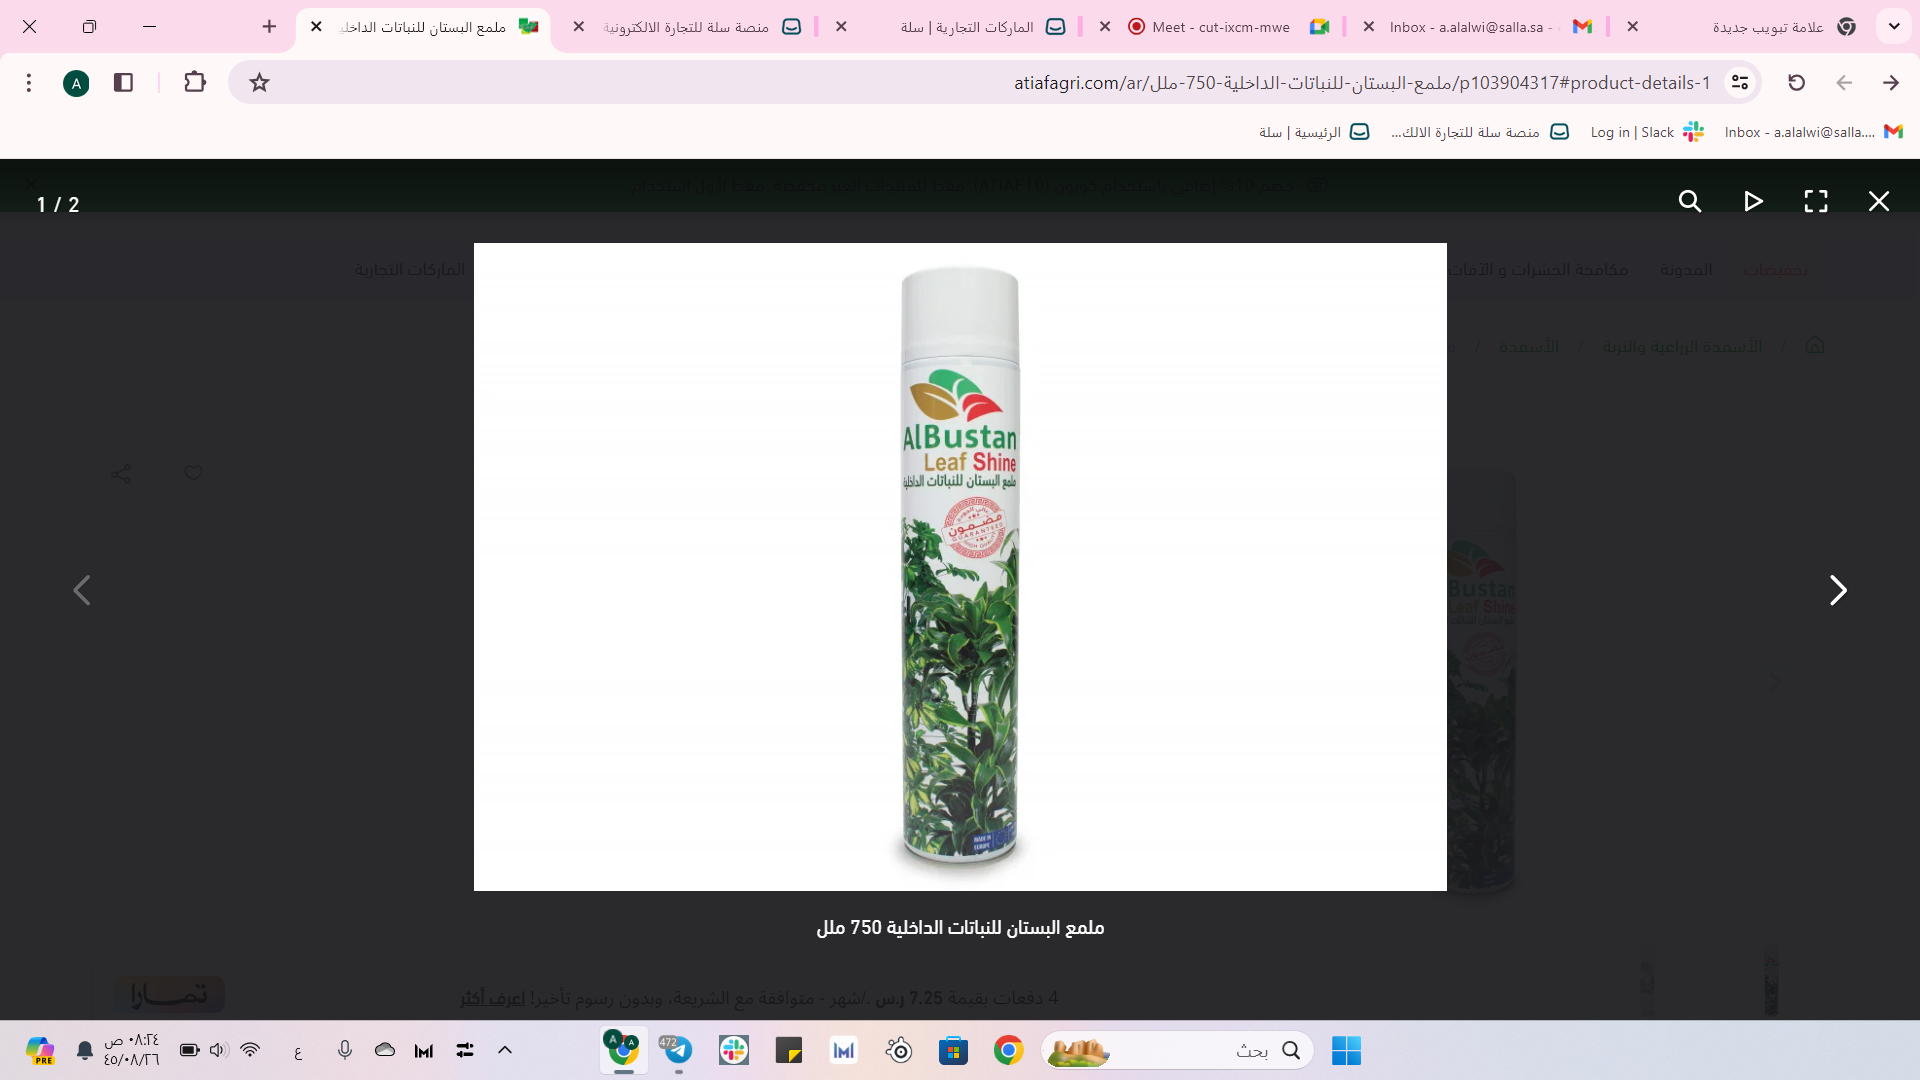
Task: Open Log in | Slack bookmark
Action: 1647,132
